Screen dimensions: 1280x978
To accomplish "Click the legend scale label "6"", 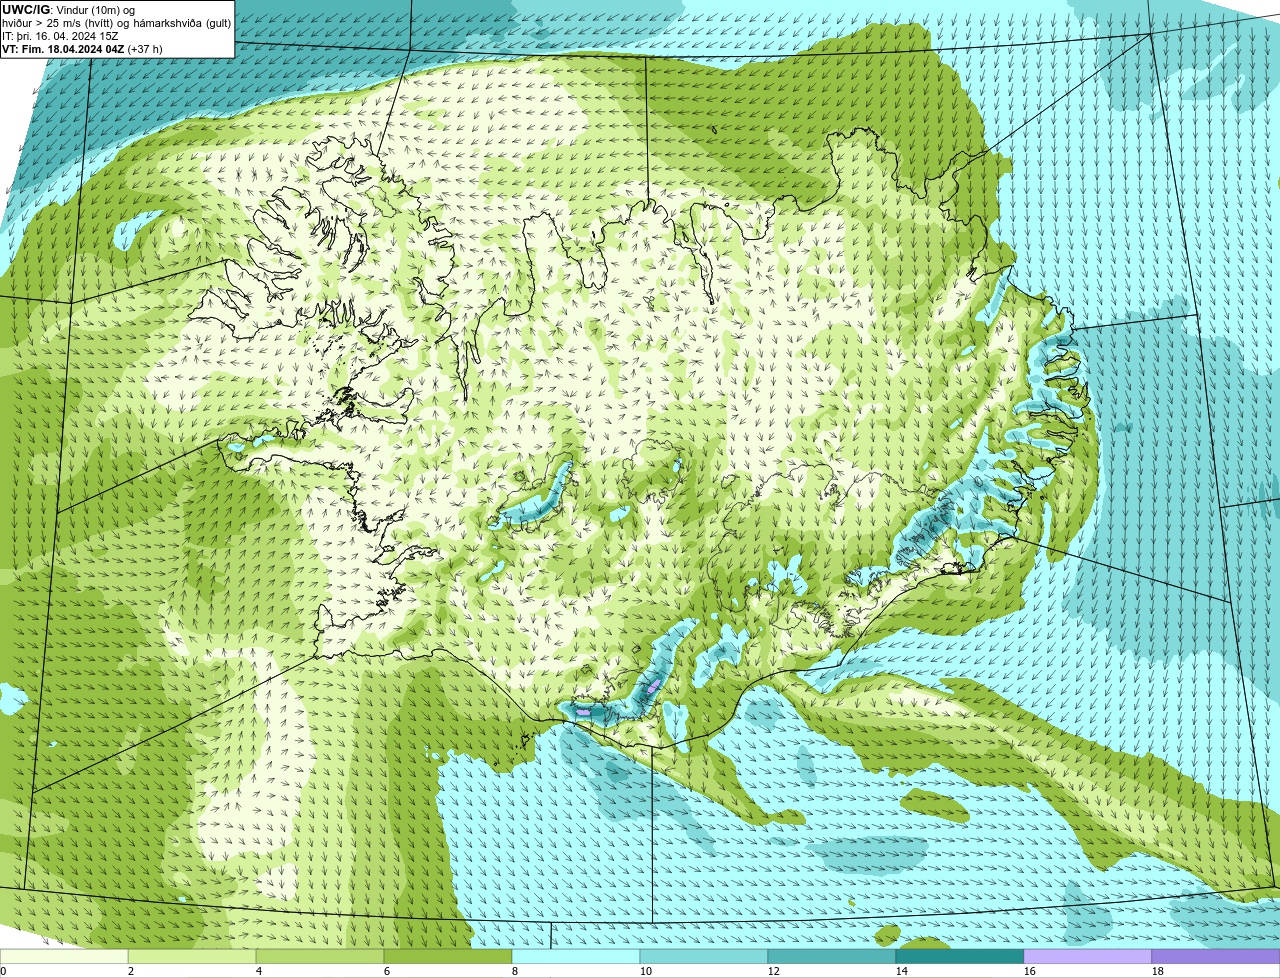I will point(387,971).
